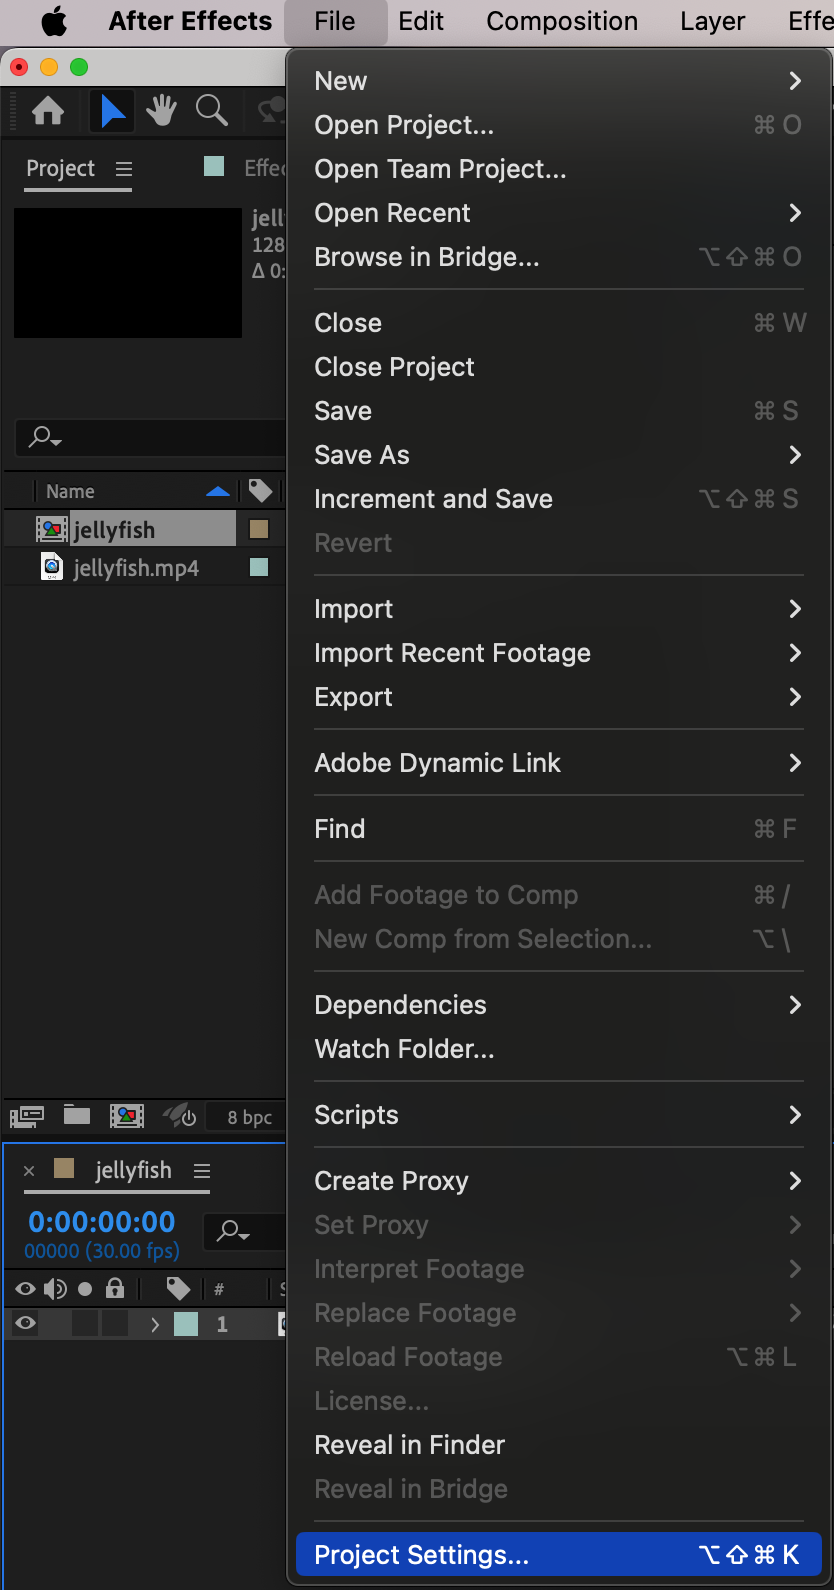Image resolution: width=834 pixels, height=1590 pixels.
Task: Toggle layer 1 visibility eye
Action: [26, 1324]
